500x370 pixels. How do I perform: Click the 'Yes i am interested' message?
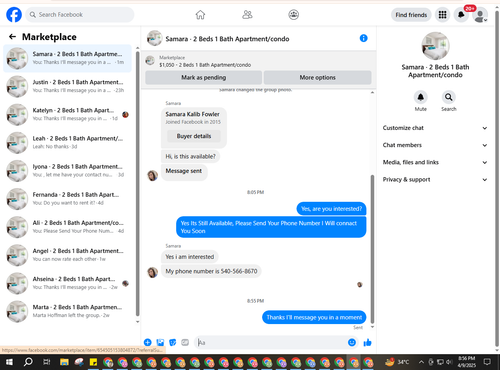click(190, 257)
